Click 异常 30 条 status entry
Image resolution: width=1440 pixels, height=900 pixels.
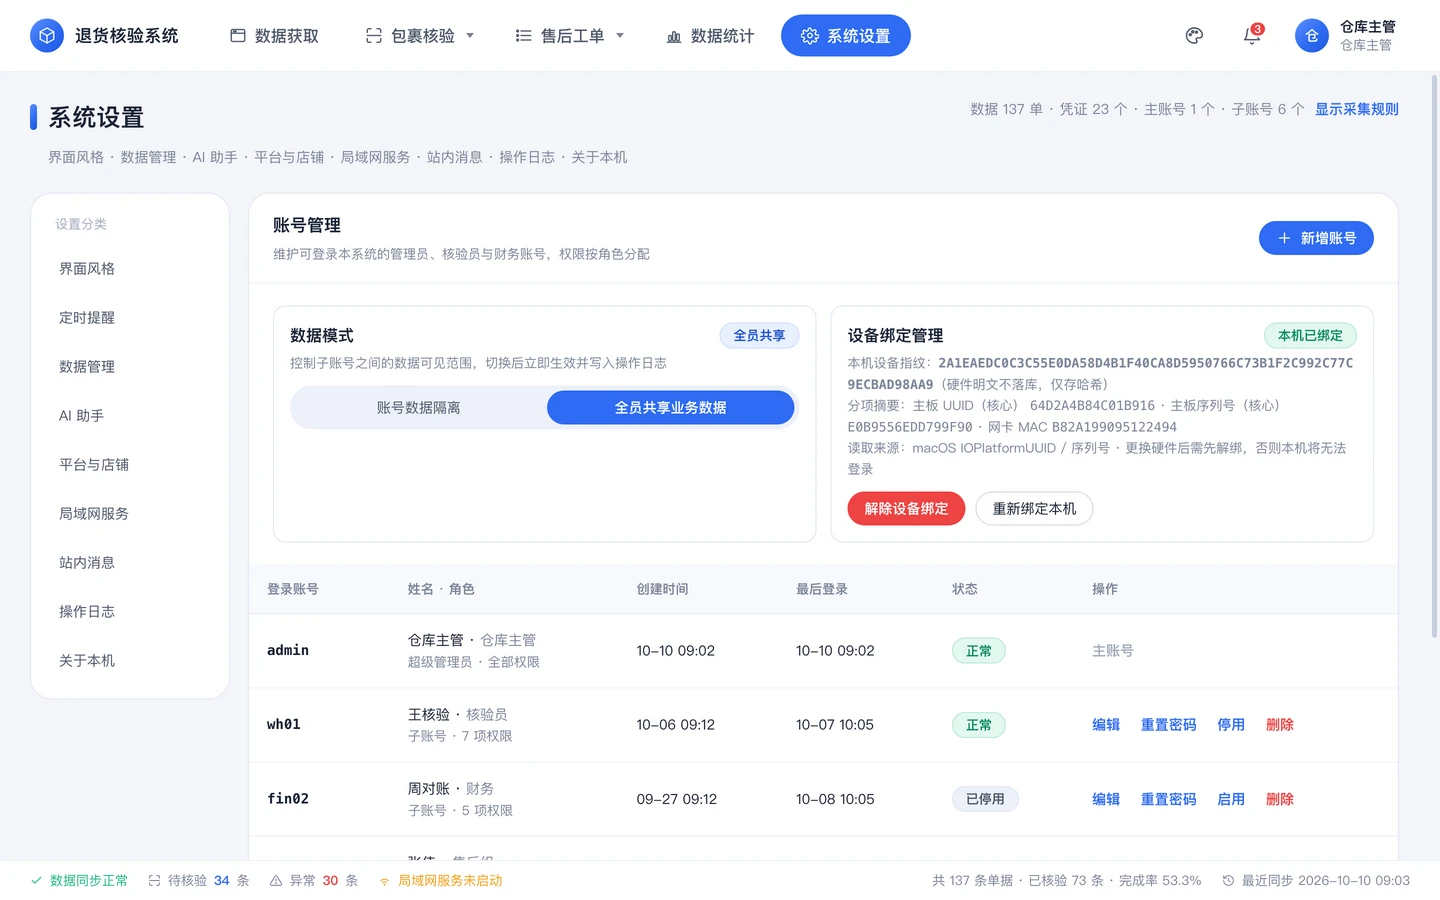[x=314, y=881]
